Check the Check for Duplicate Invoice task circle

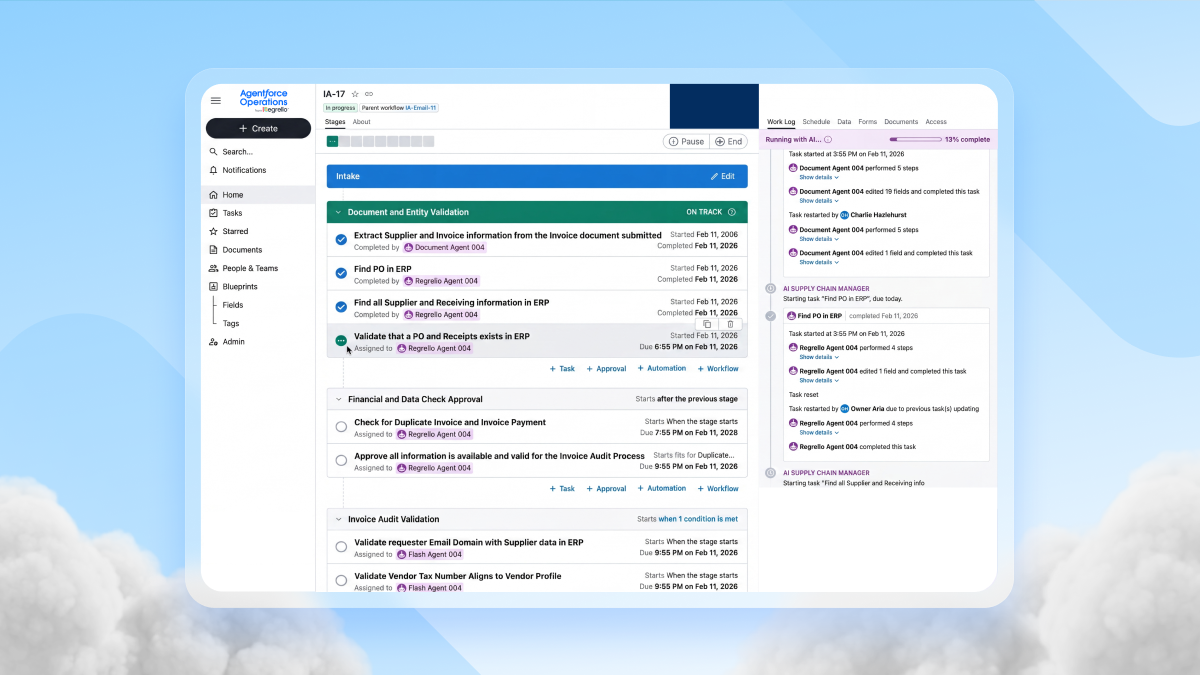tap(341, 427)
